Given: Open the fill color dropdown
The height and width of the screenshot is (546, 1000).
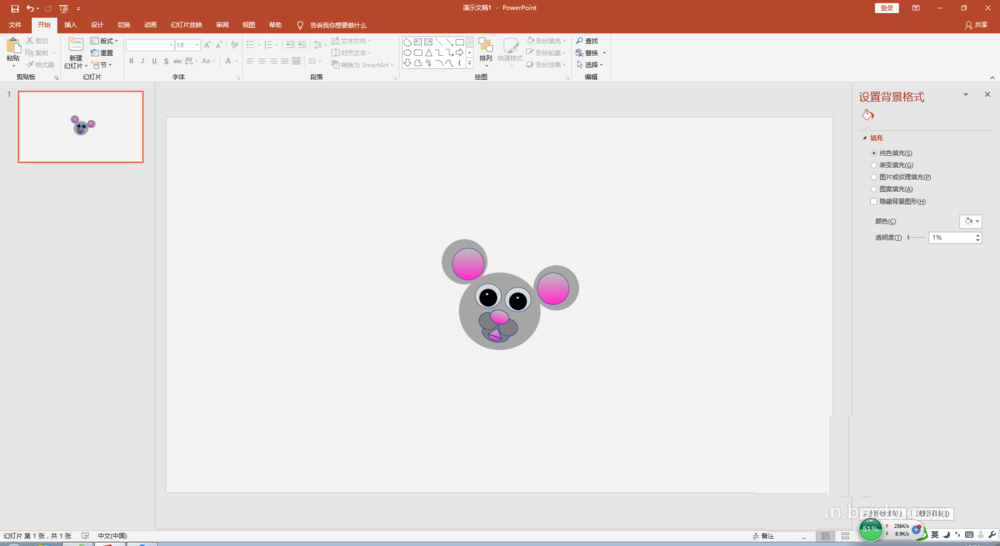Looking at the screenshot, I should (x=970, y=221).
